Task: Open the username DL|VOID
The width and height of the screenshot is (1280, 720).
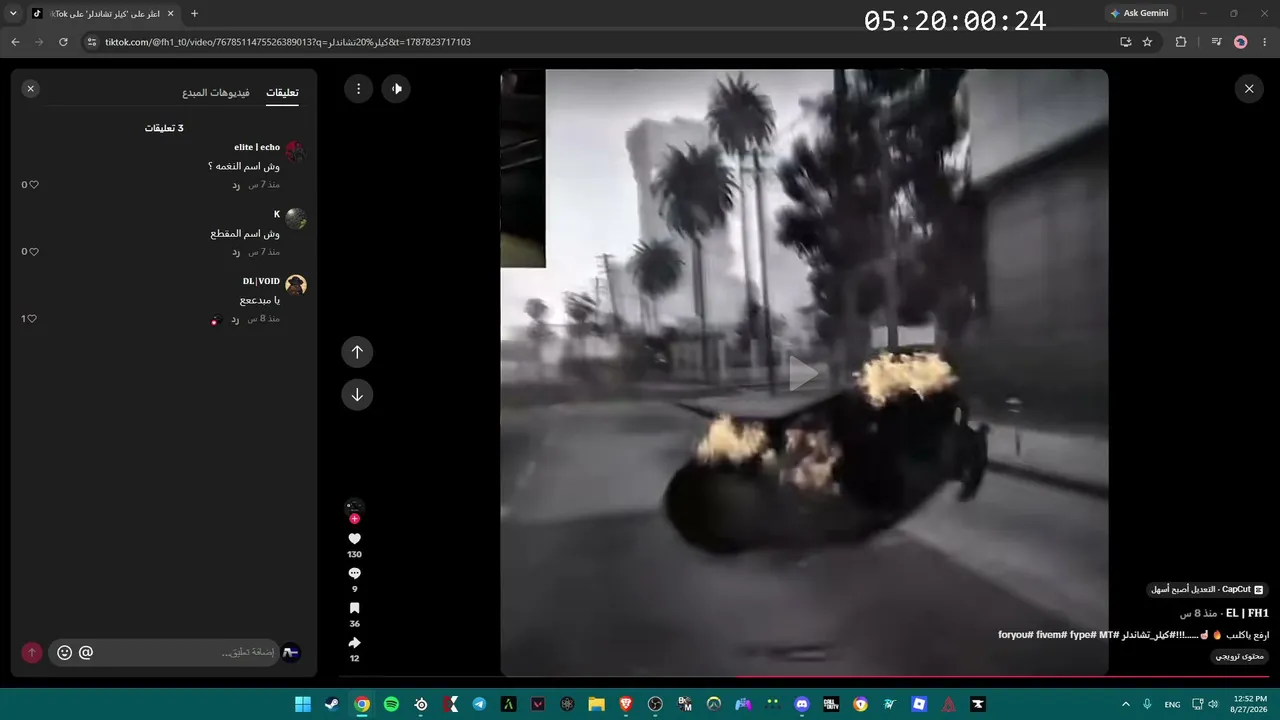Action: 261,282
